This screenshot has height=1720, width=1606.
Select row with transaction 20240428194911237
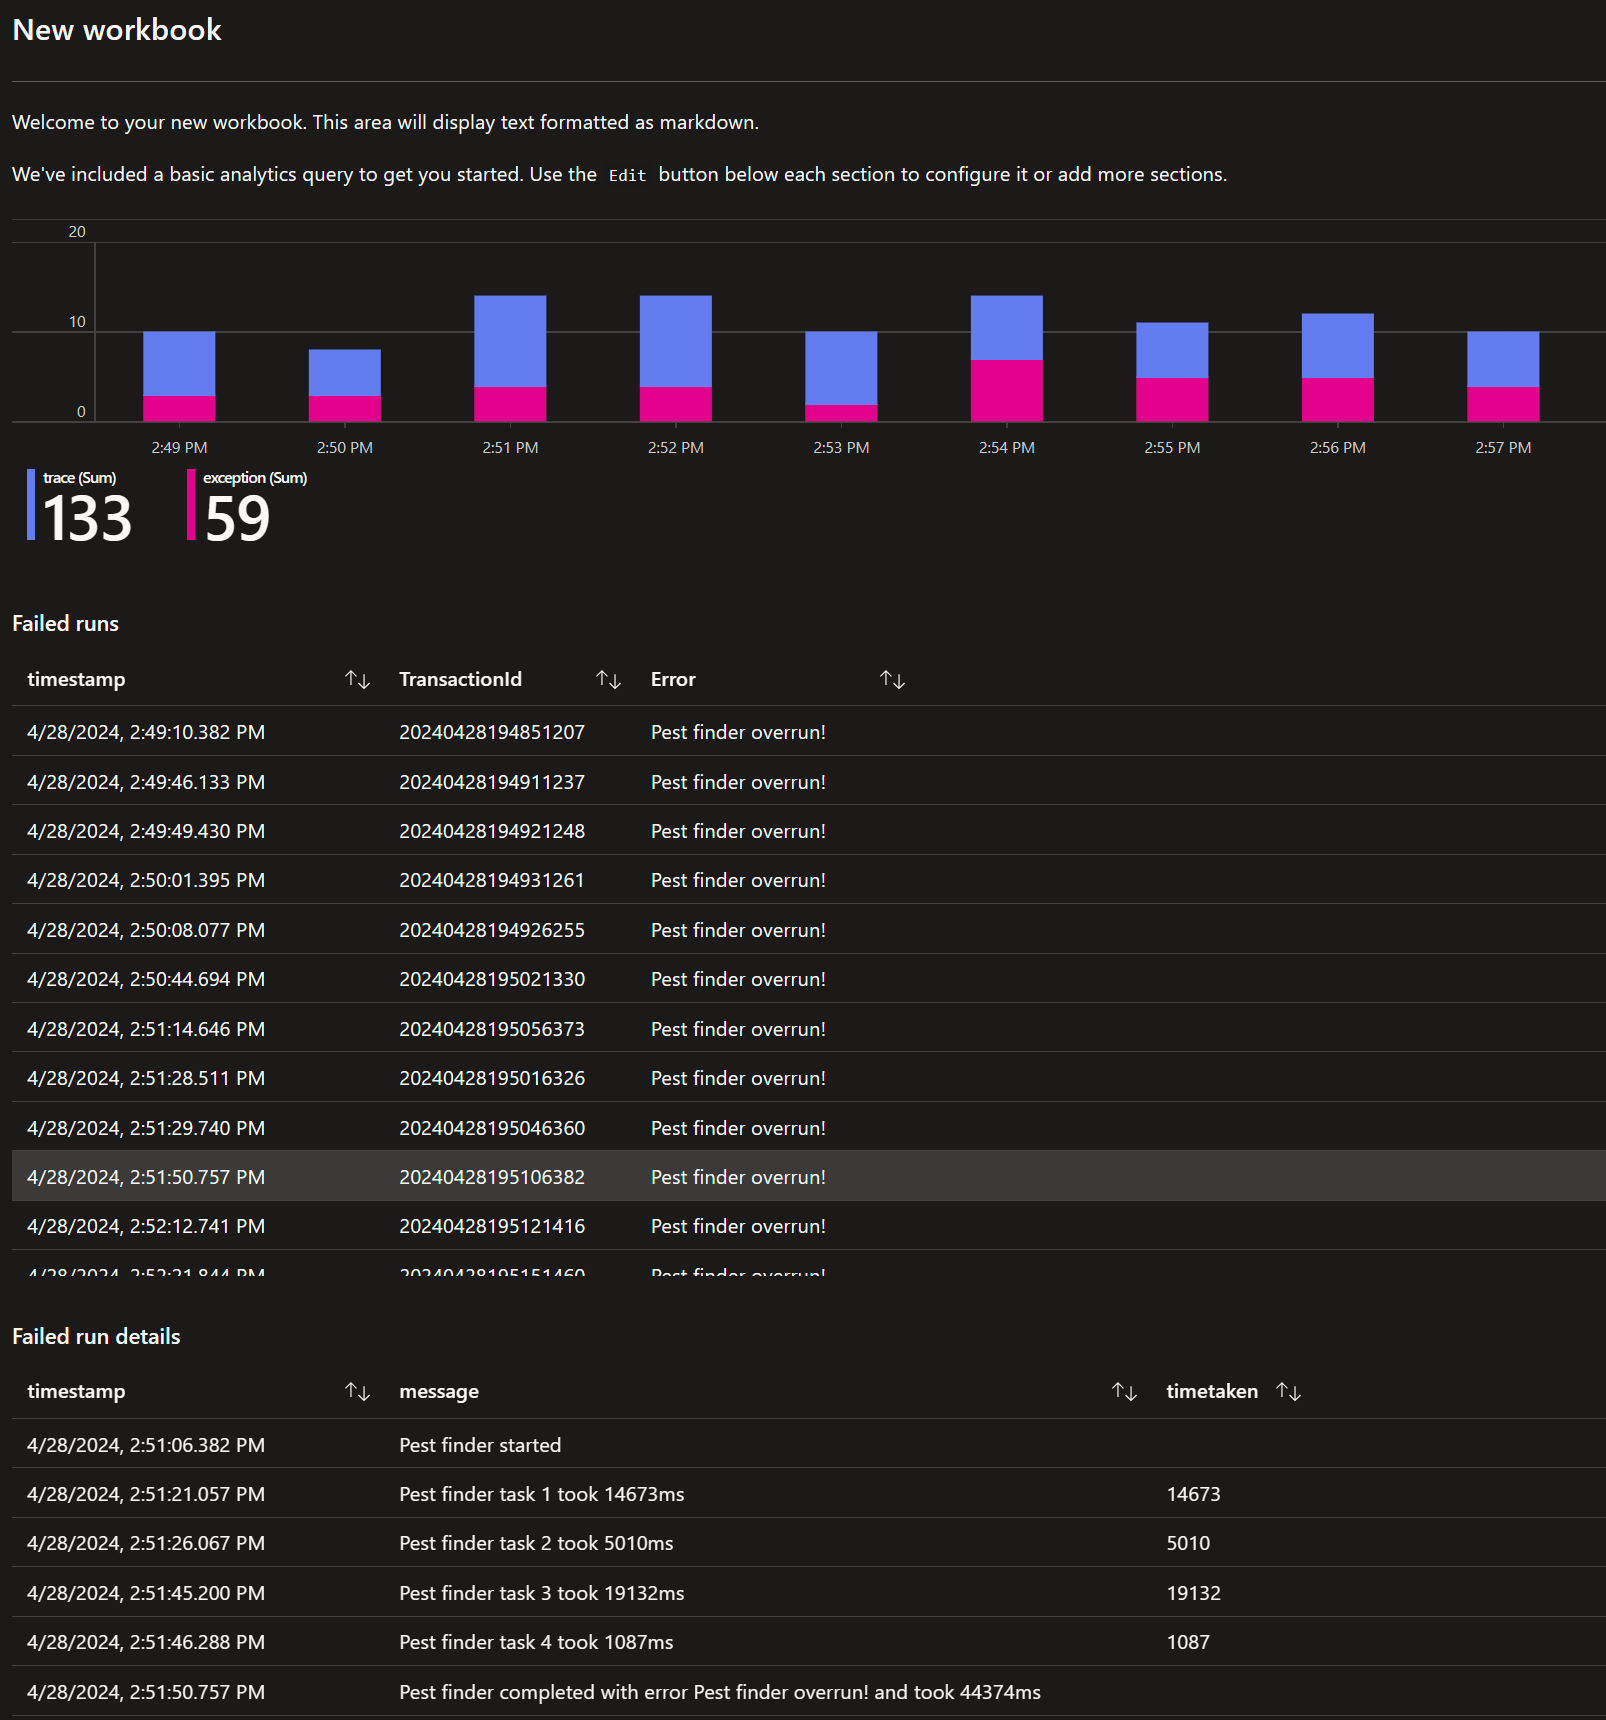[809, 782]
